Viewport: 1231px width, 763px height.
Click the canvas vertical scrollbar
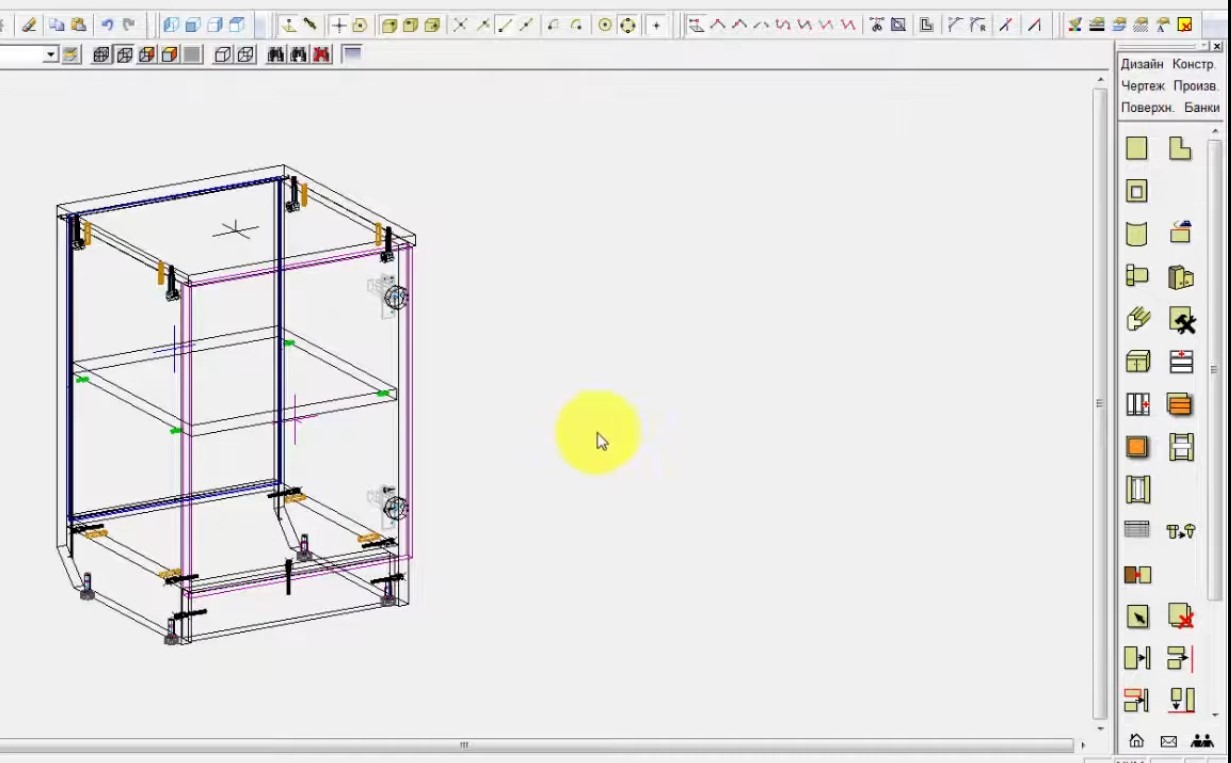1100,403
